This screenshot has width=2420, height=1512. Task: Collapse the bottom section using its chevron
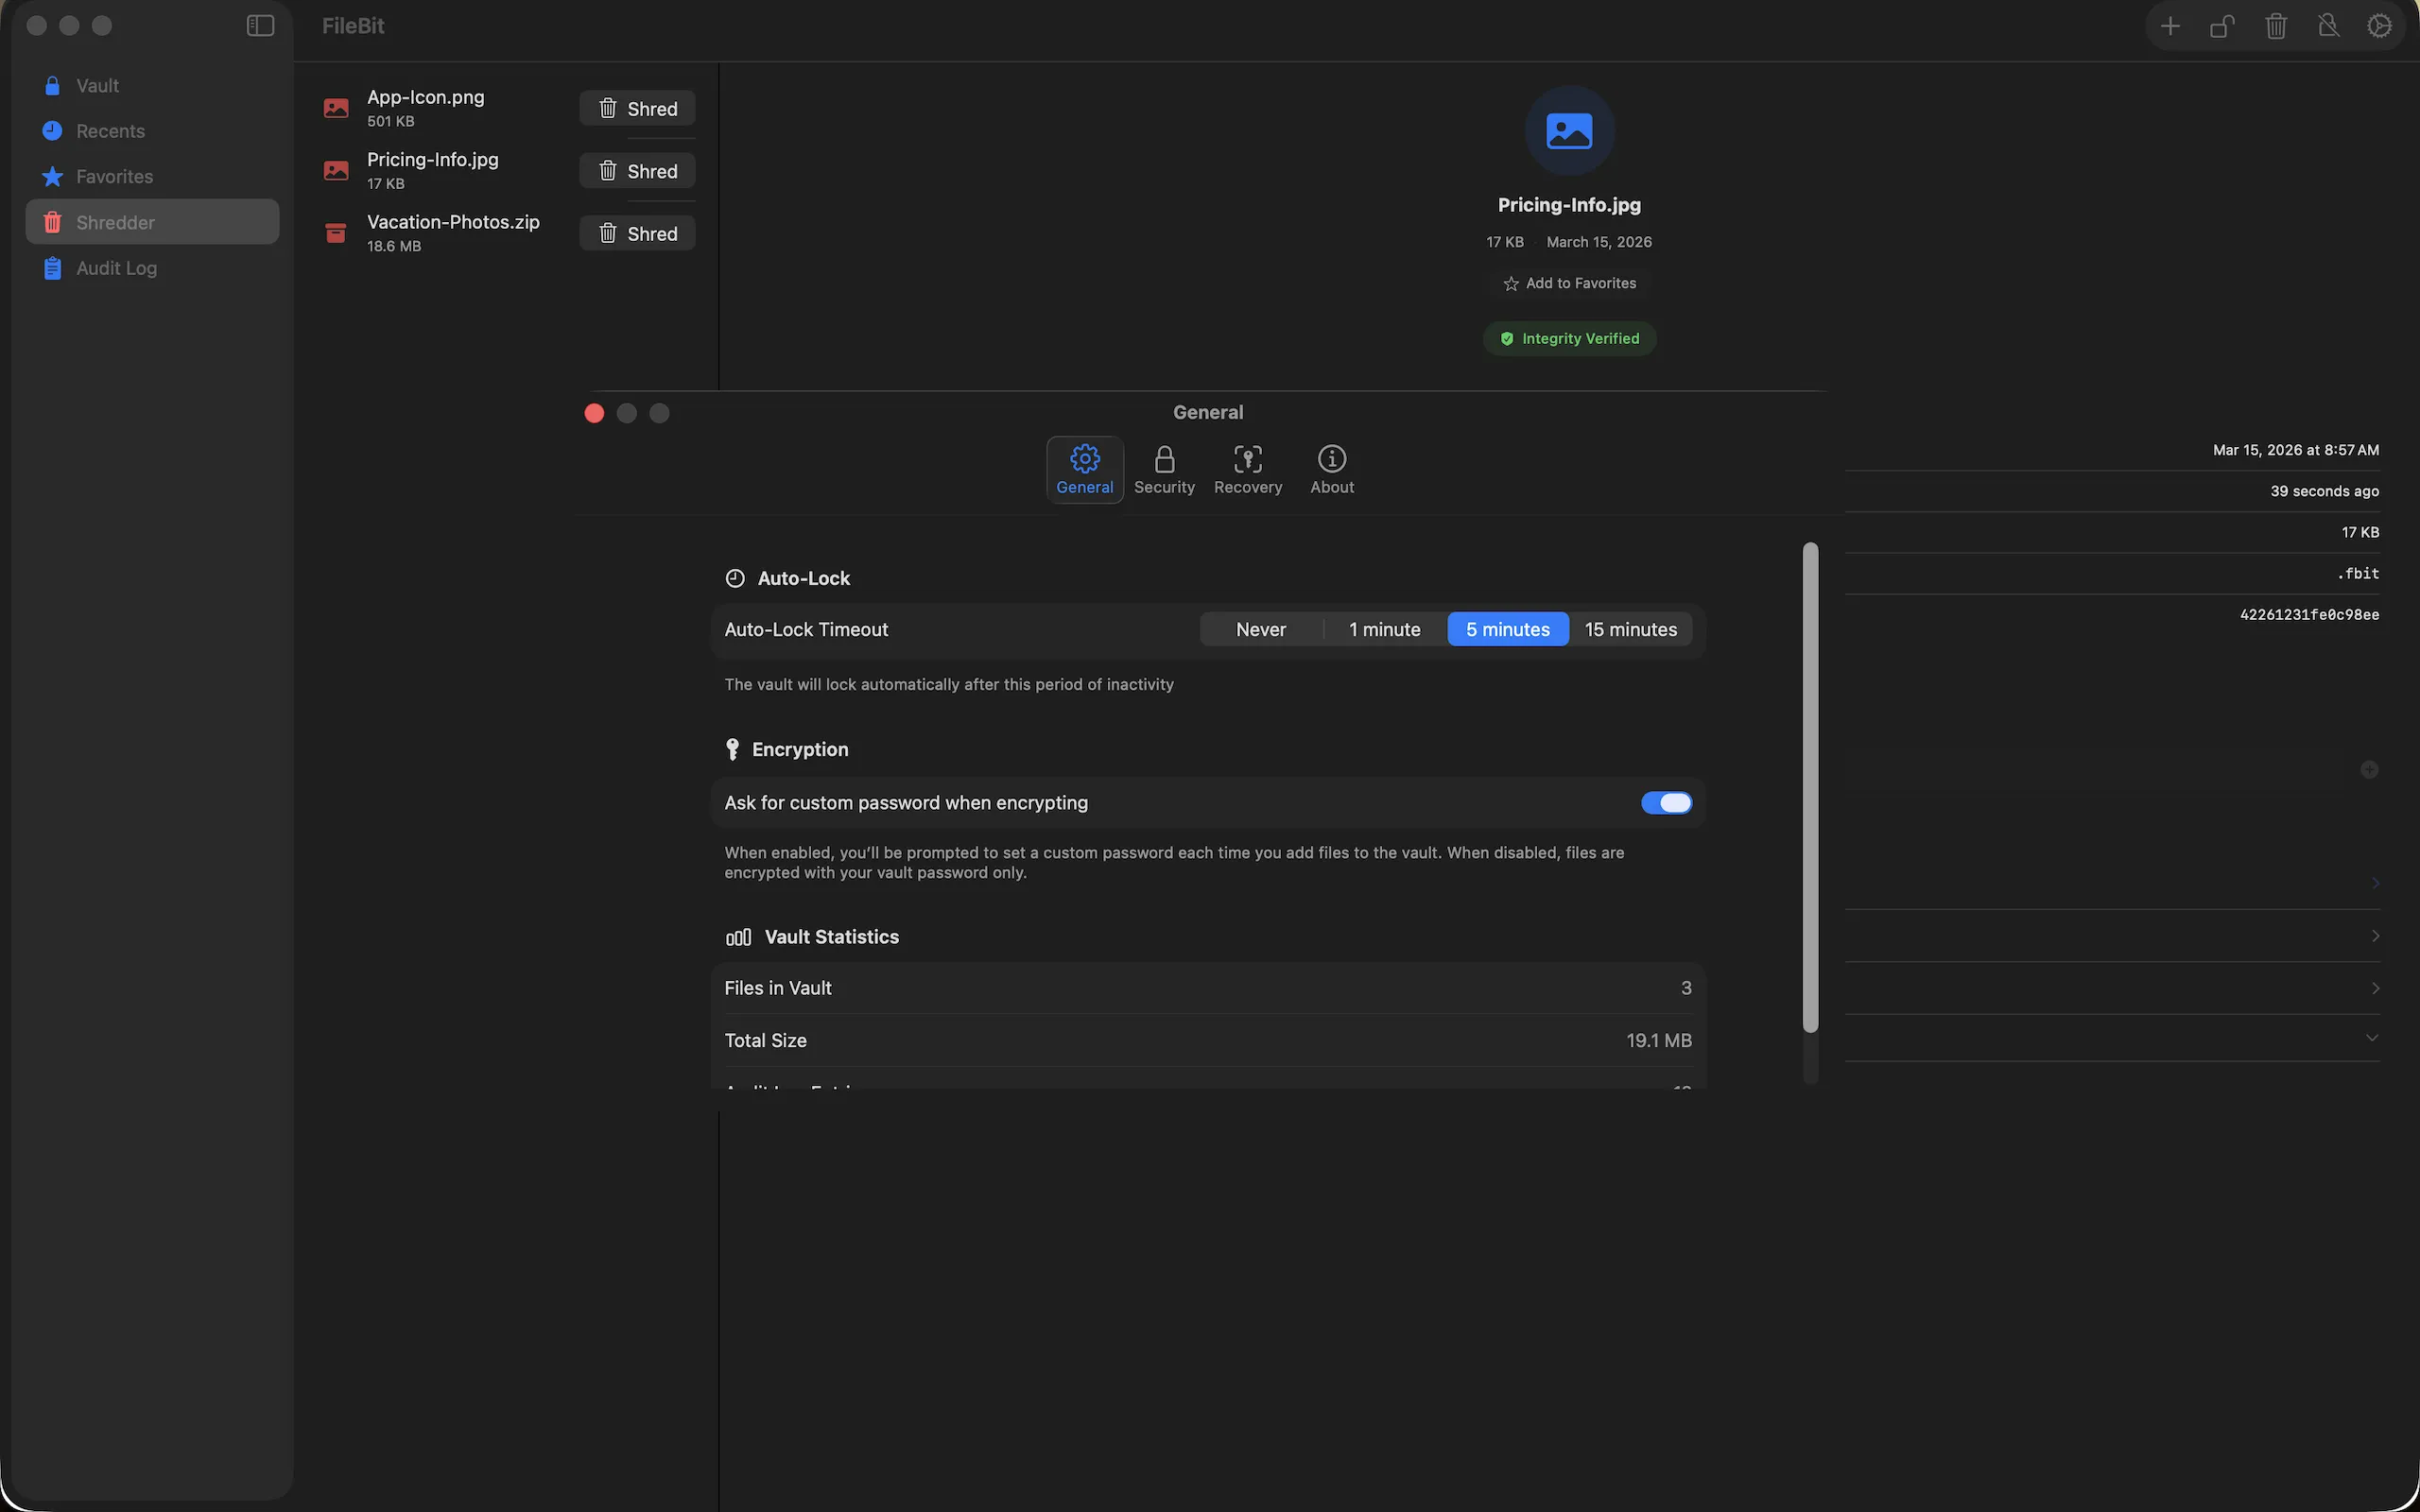(2372, 1037)
